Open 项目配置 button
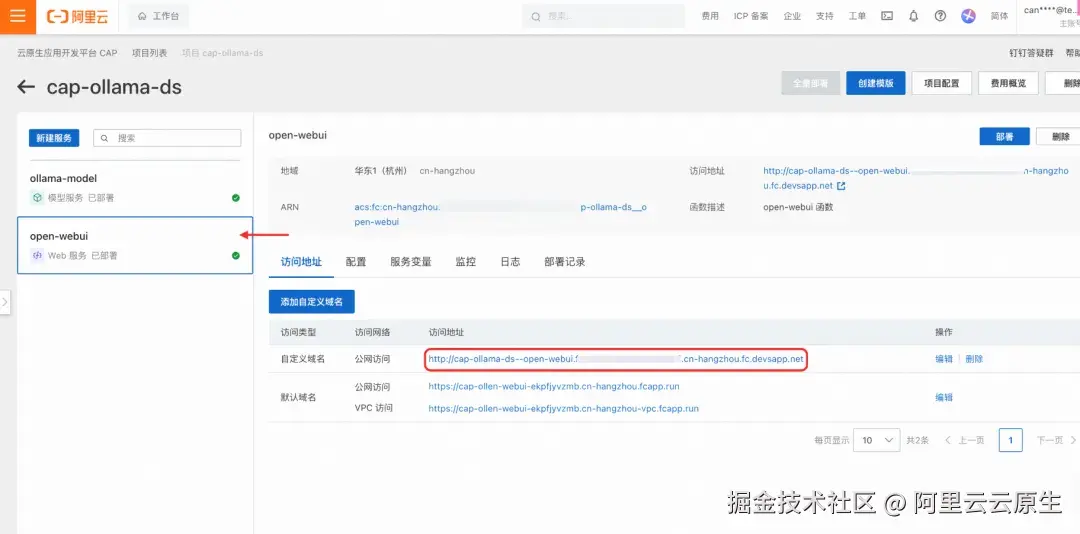This screenshot has width=1080, height=534. (942, 83)
